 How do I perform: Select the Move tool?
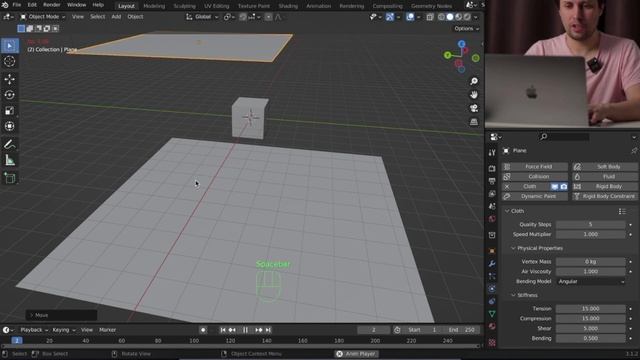click(x=10, y=79)
